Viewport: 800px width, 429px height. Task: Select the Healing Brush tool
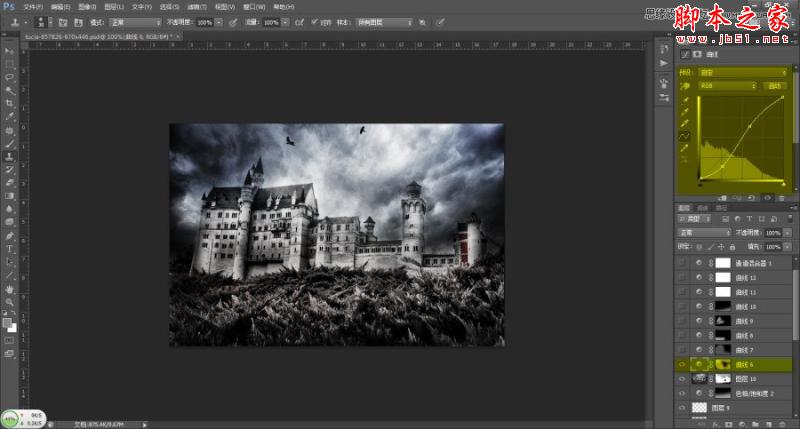tap(9, 130)
